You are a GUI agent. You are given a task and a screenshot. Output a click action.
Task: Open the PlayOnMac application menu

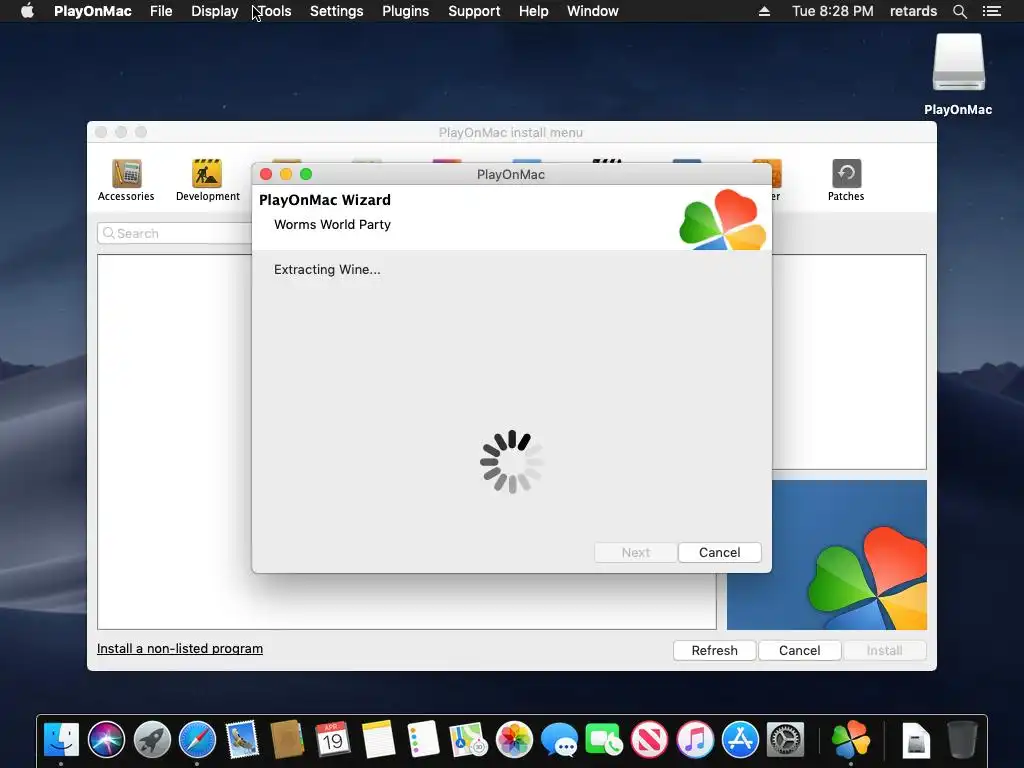point(93,11)
